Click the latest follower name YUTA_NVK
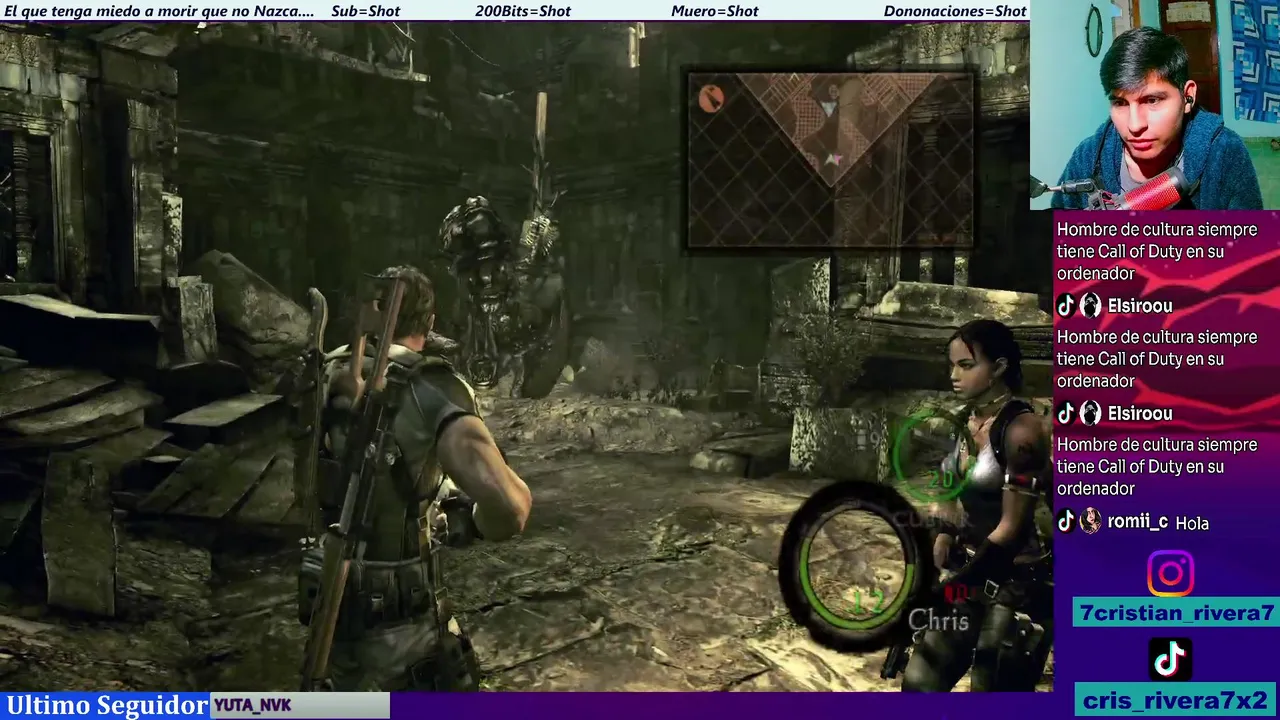Screen dimensions: 1280x720 click(x=252, y=705)
